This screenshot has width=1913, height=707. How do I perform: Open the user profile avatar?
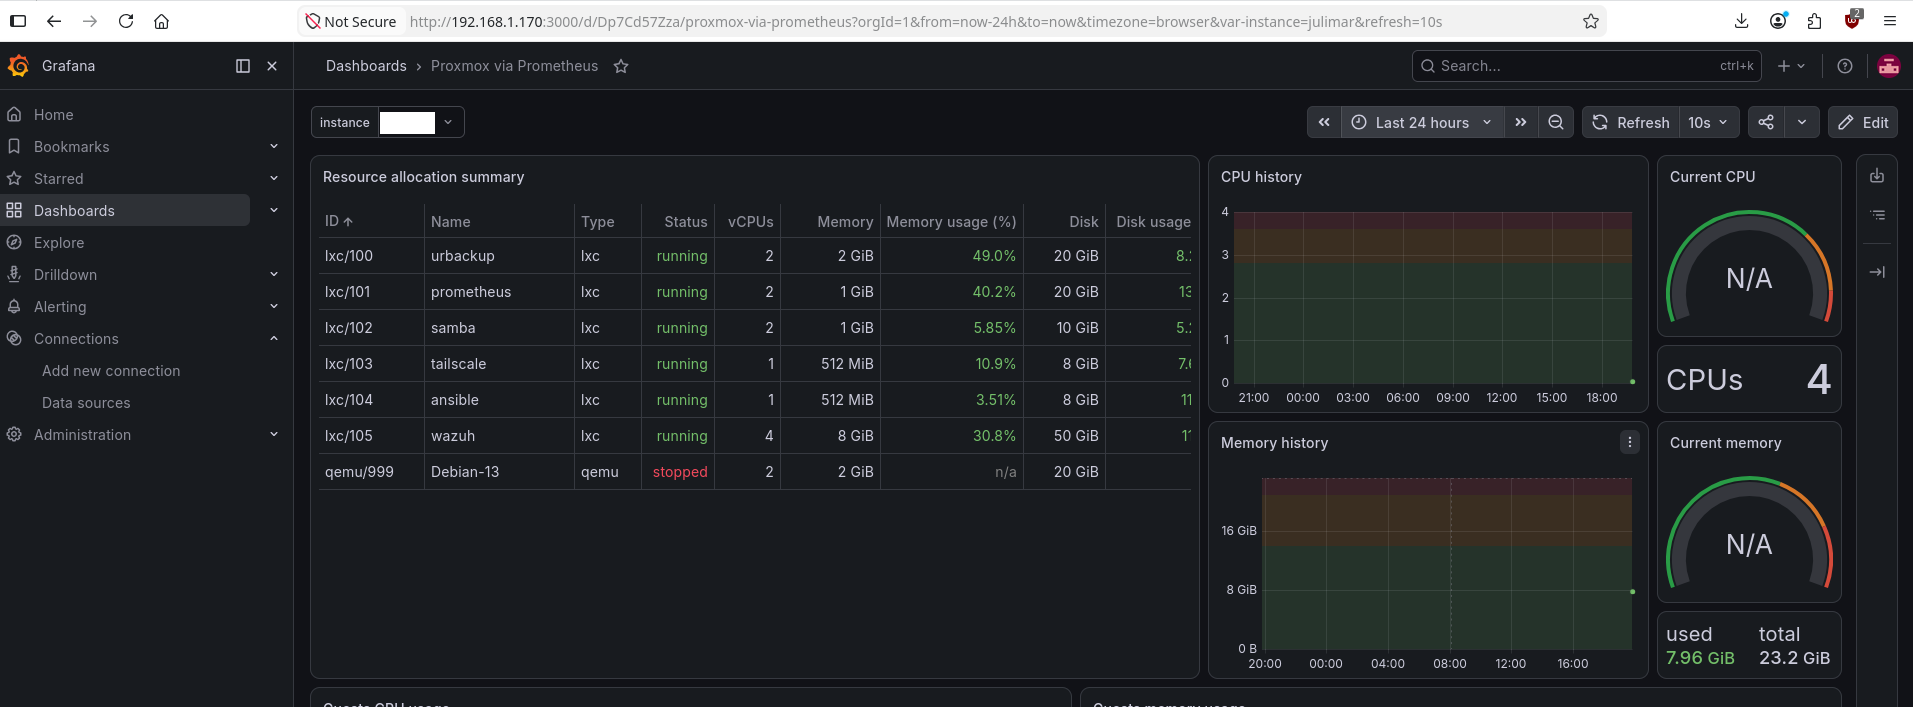coord(1889,66)
